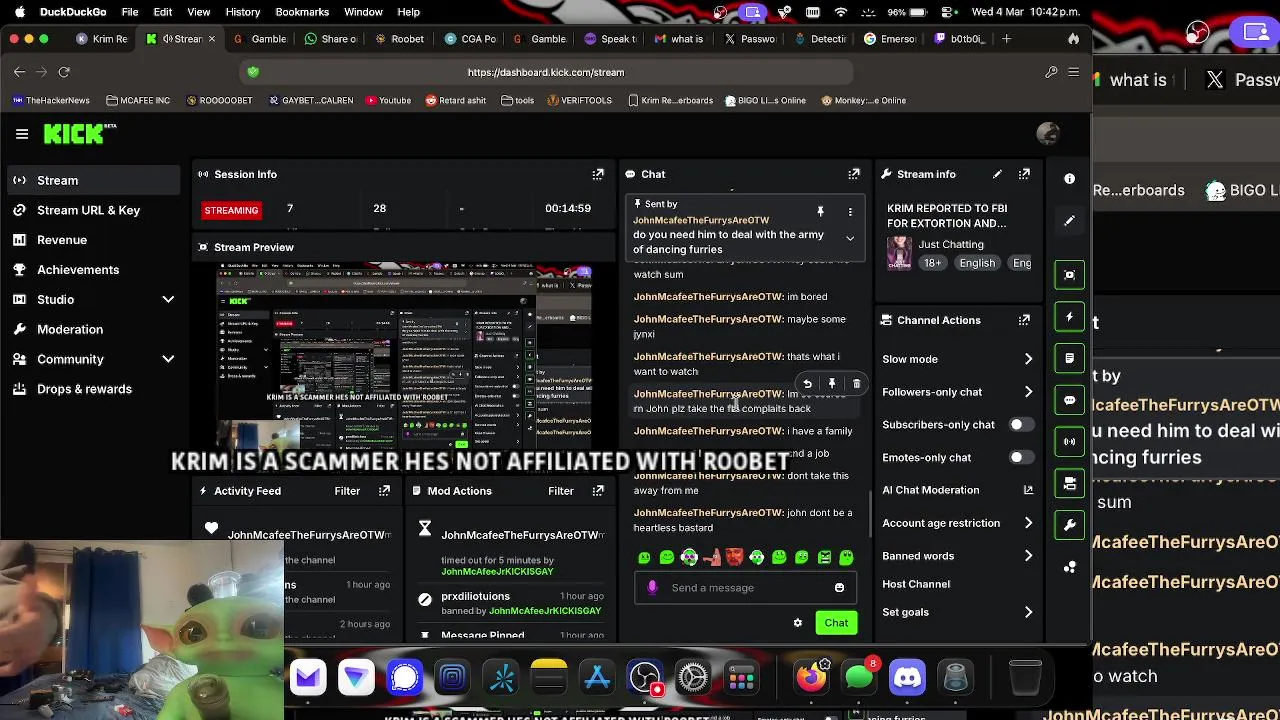Reply to the hovered chat message

pyautogui.click(x=807, y=384)
